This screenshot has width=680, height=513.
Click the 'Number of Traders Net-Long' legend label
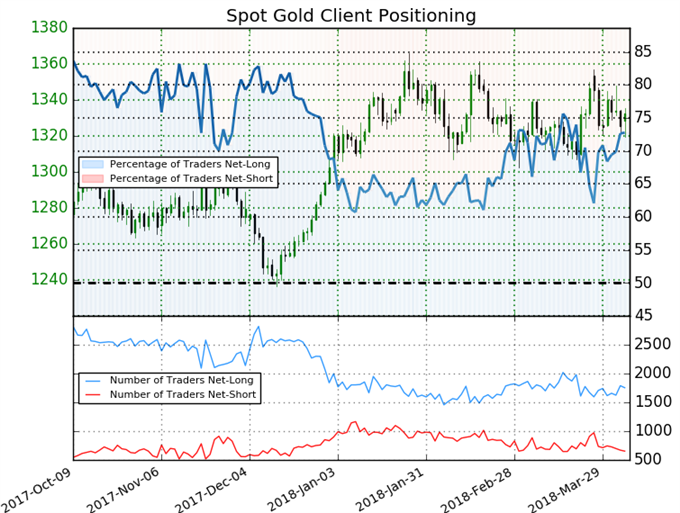181,380
